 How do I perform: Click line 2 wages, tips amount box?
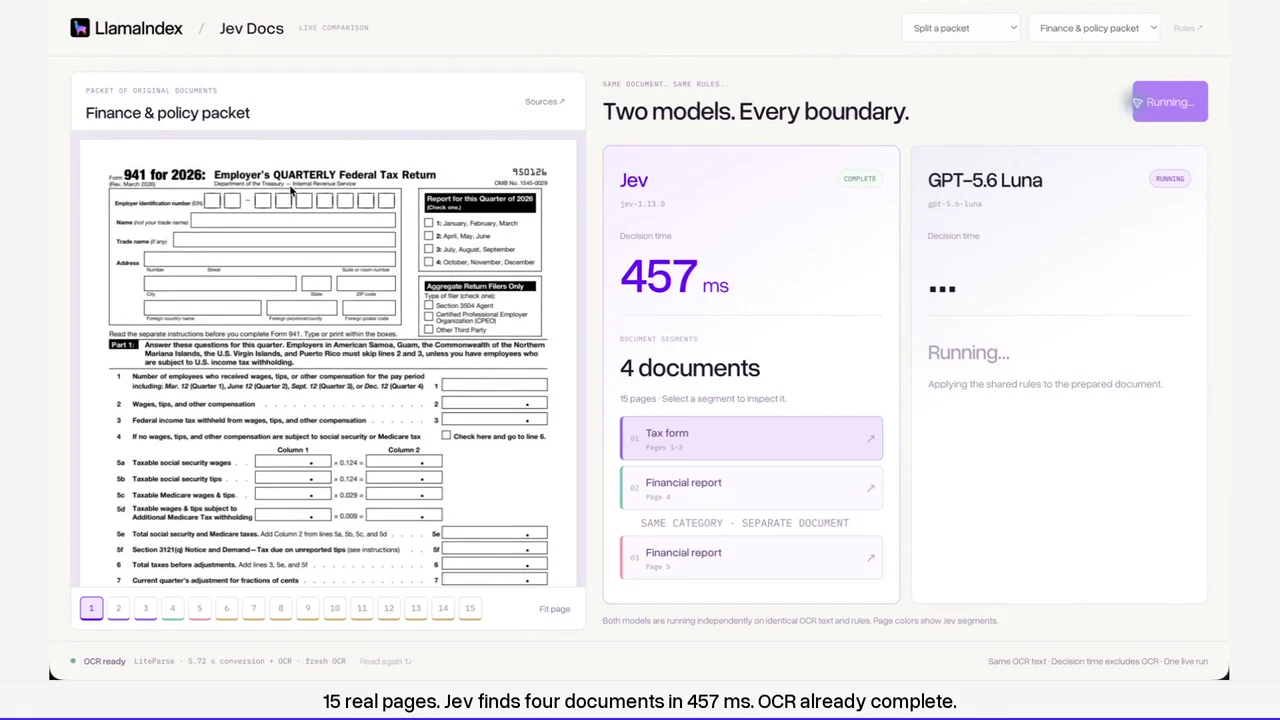click(x=495, y=404)
